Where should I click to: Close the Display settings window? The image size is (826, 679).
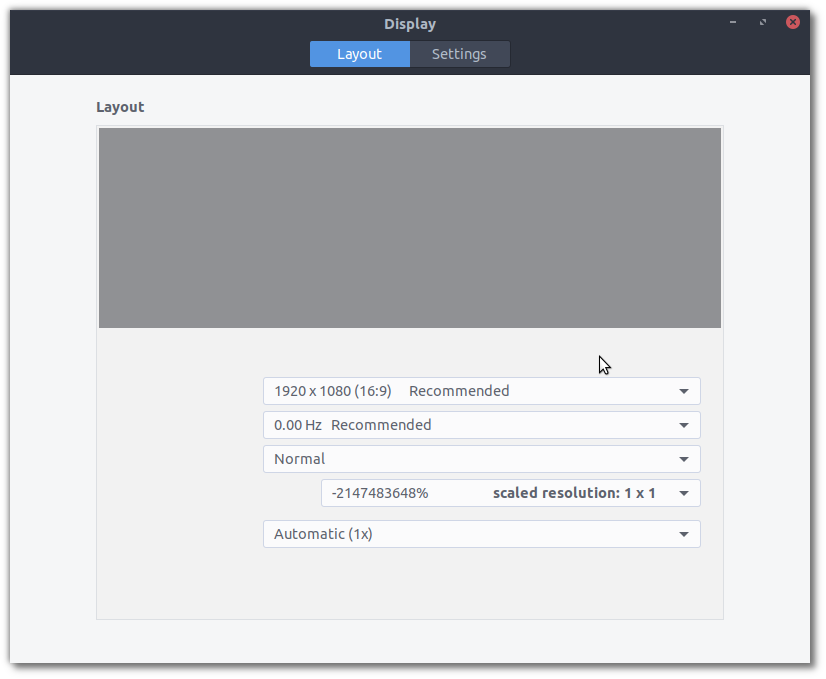tap(793, 21)
